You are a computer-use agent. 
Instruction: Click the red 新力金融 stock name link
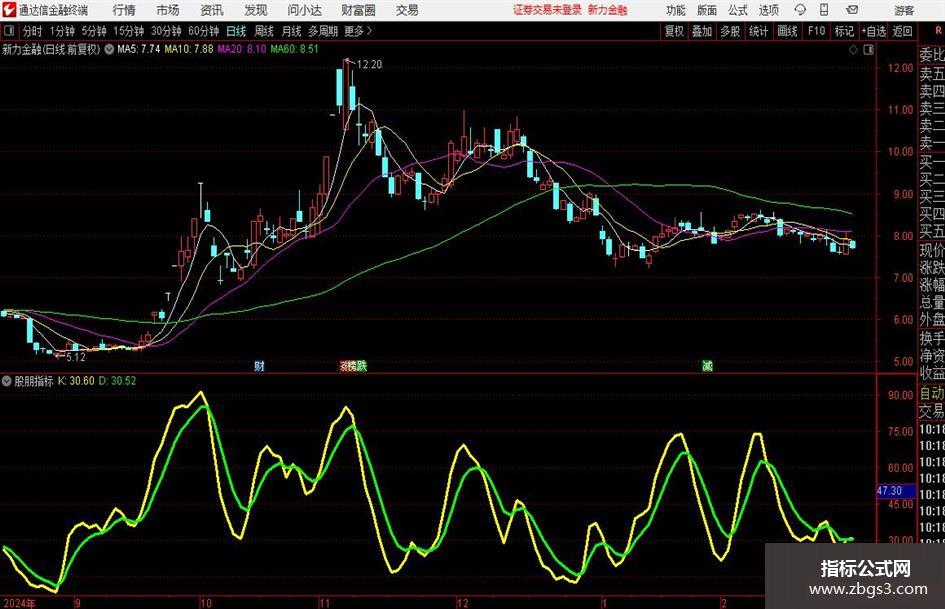608,10
